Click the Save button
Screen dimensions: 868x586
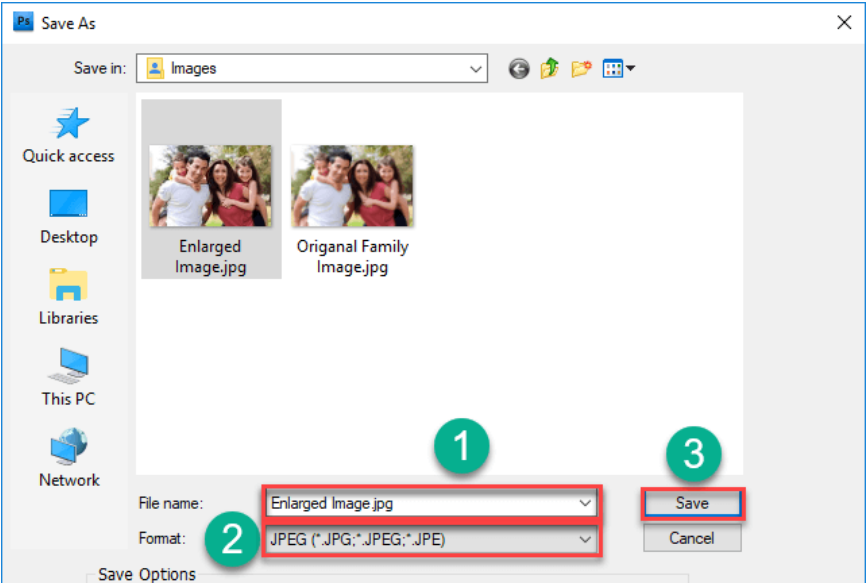click(x=691, y=503)
